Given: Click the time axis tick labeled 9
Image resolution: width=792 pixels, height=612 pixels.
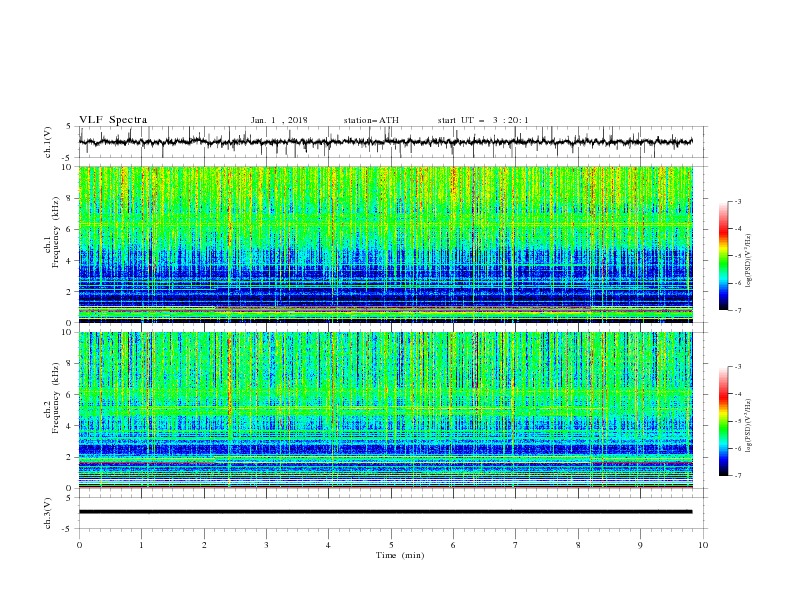Looking at the screenshot, I should coord(640,545).
